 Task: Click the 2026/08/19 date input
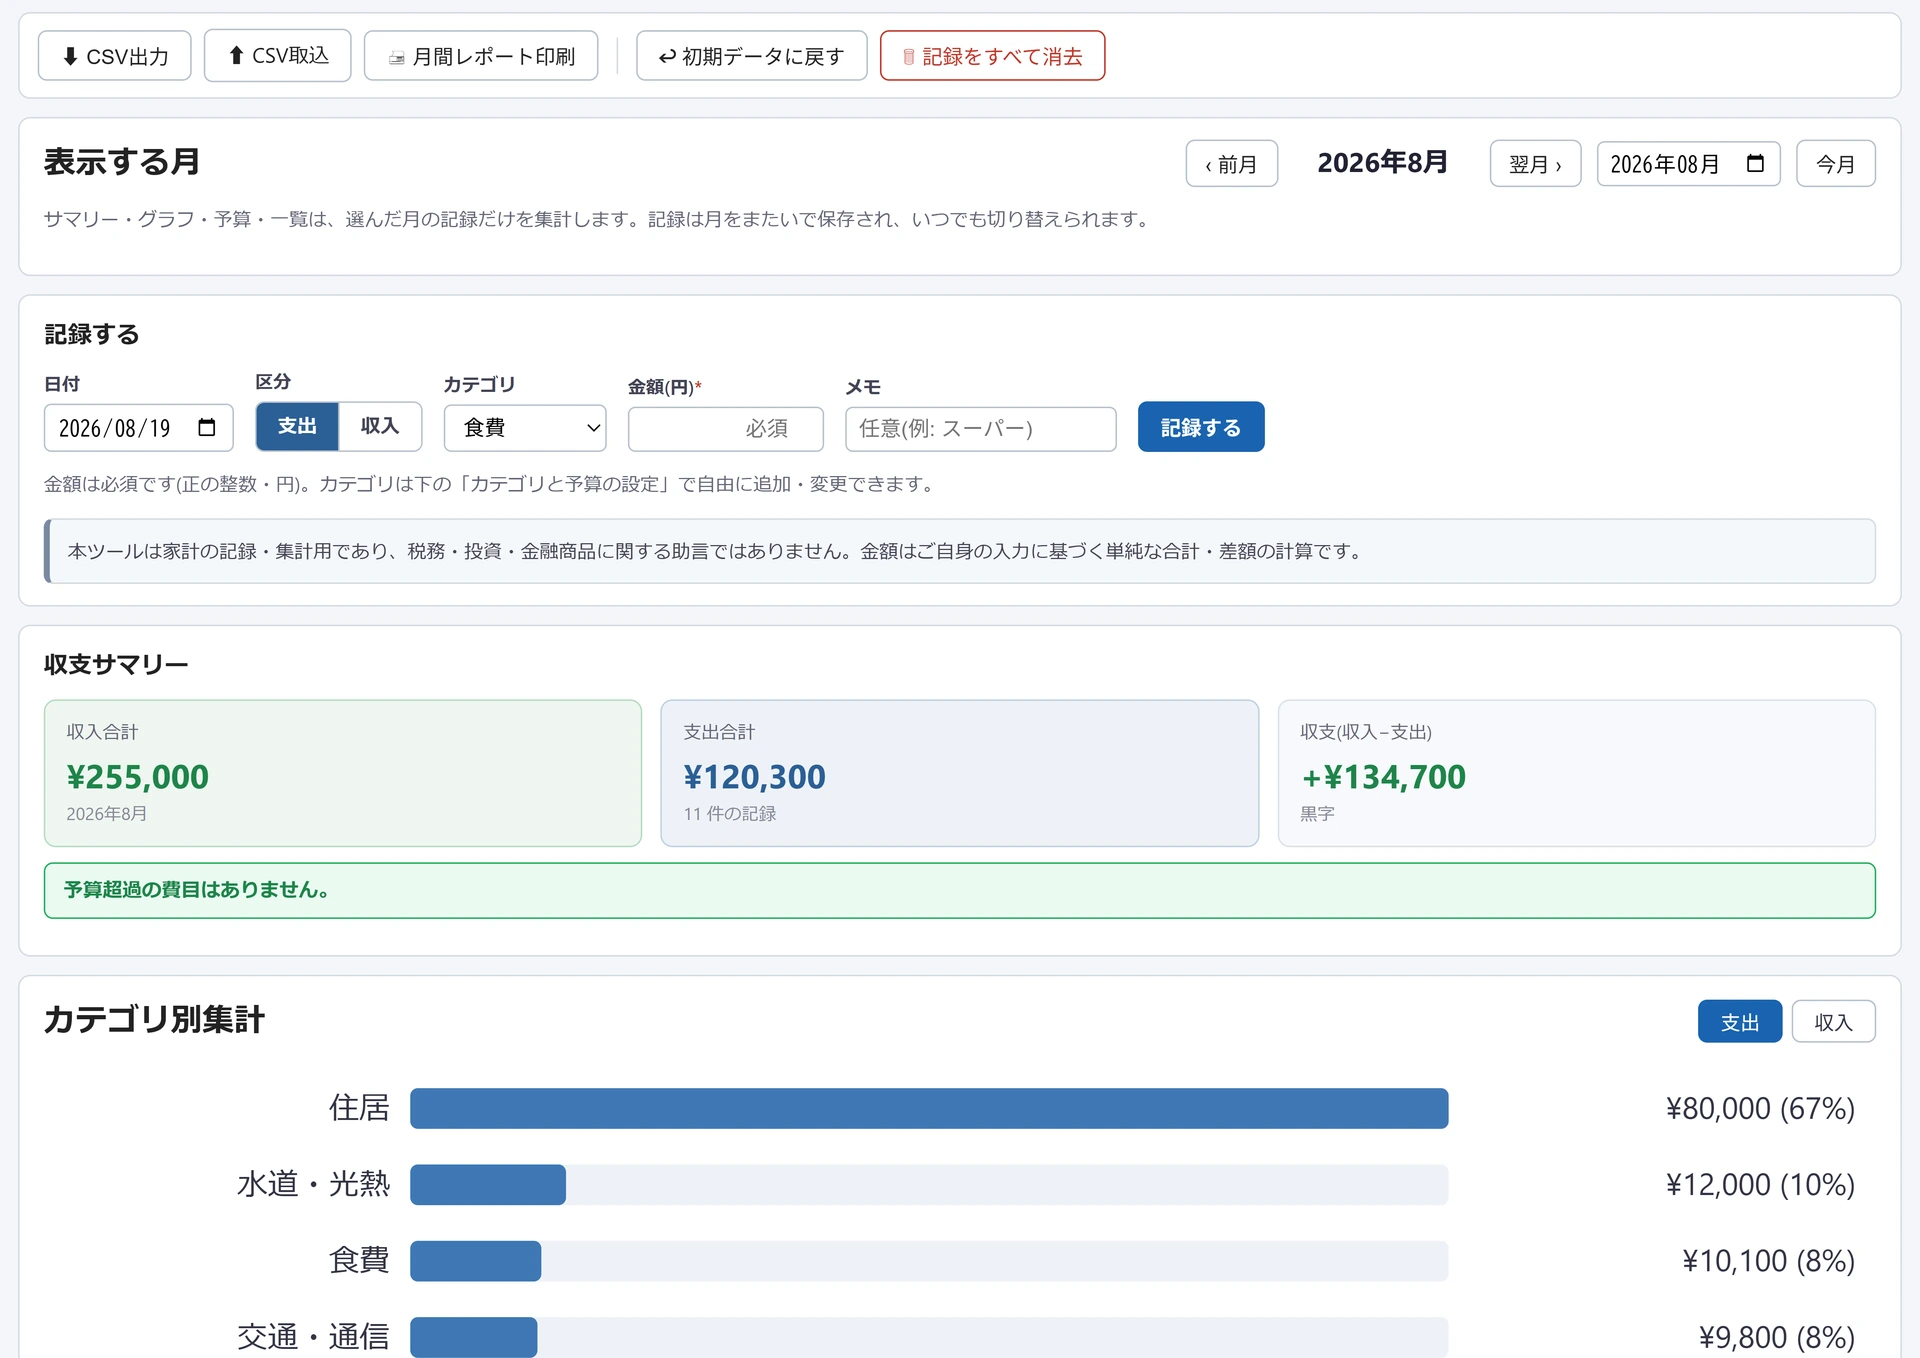click(139, 428)
